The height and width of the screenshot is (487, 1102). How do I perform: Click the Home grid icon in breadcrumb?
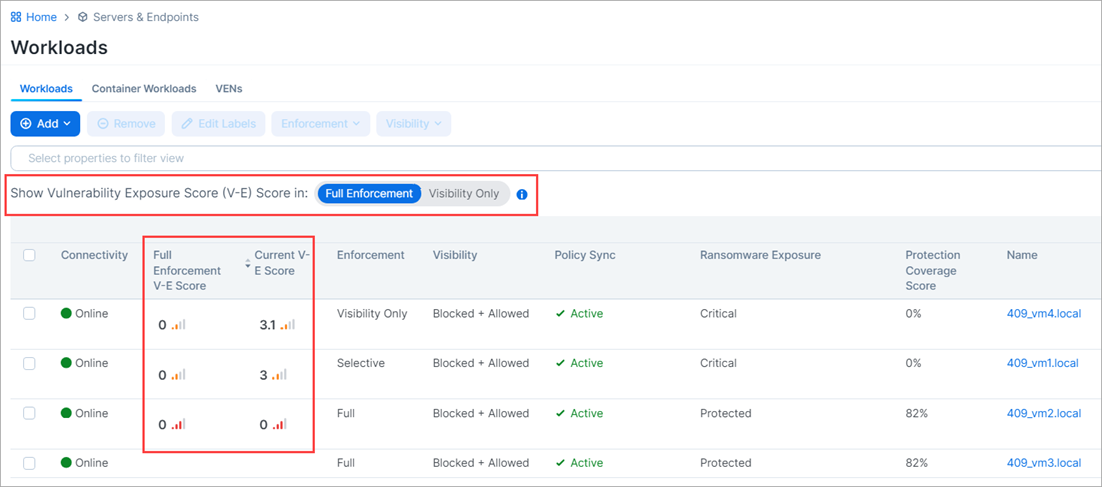[16, 17]
